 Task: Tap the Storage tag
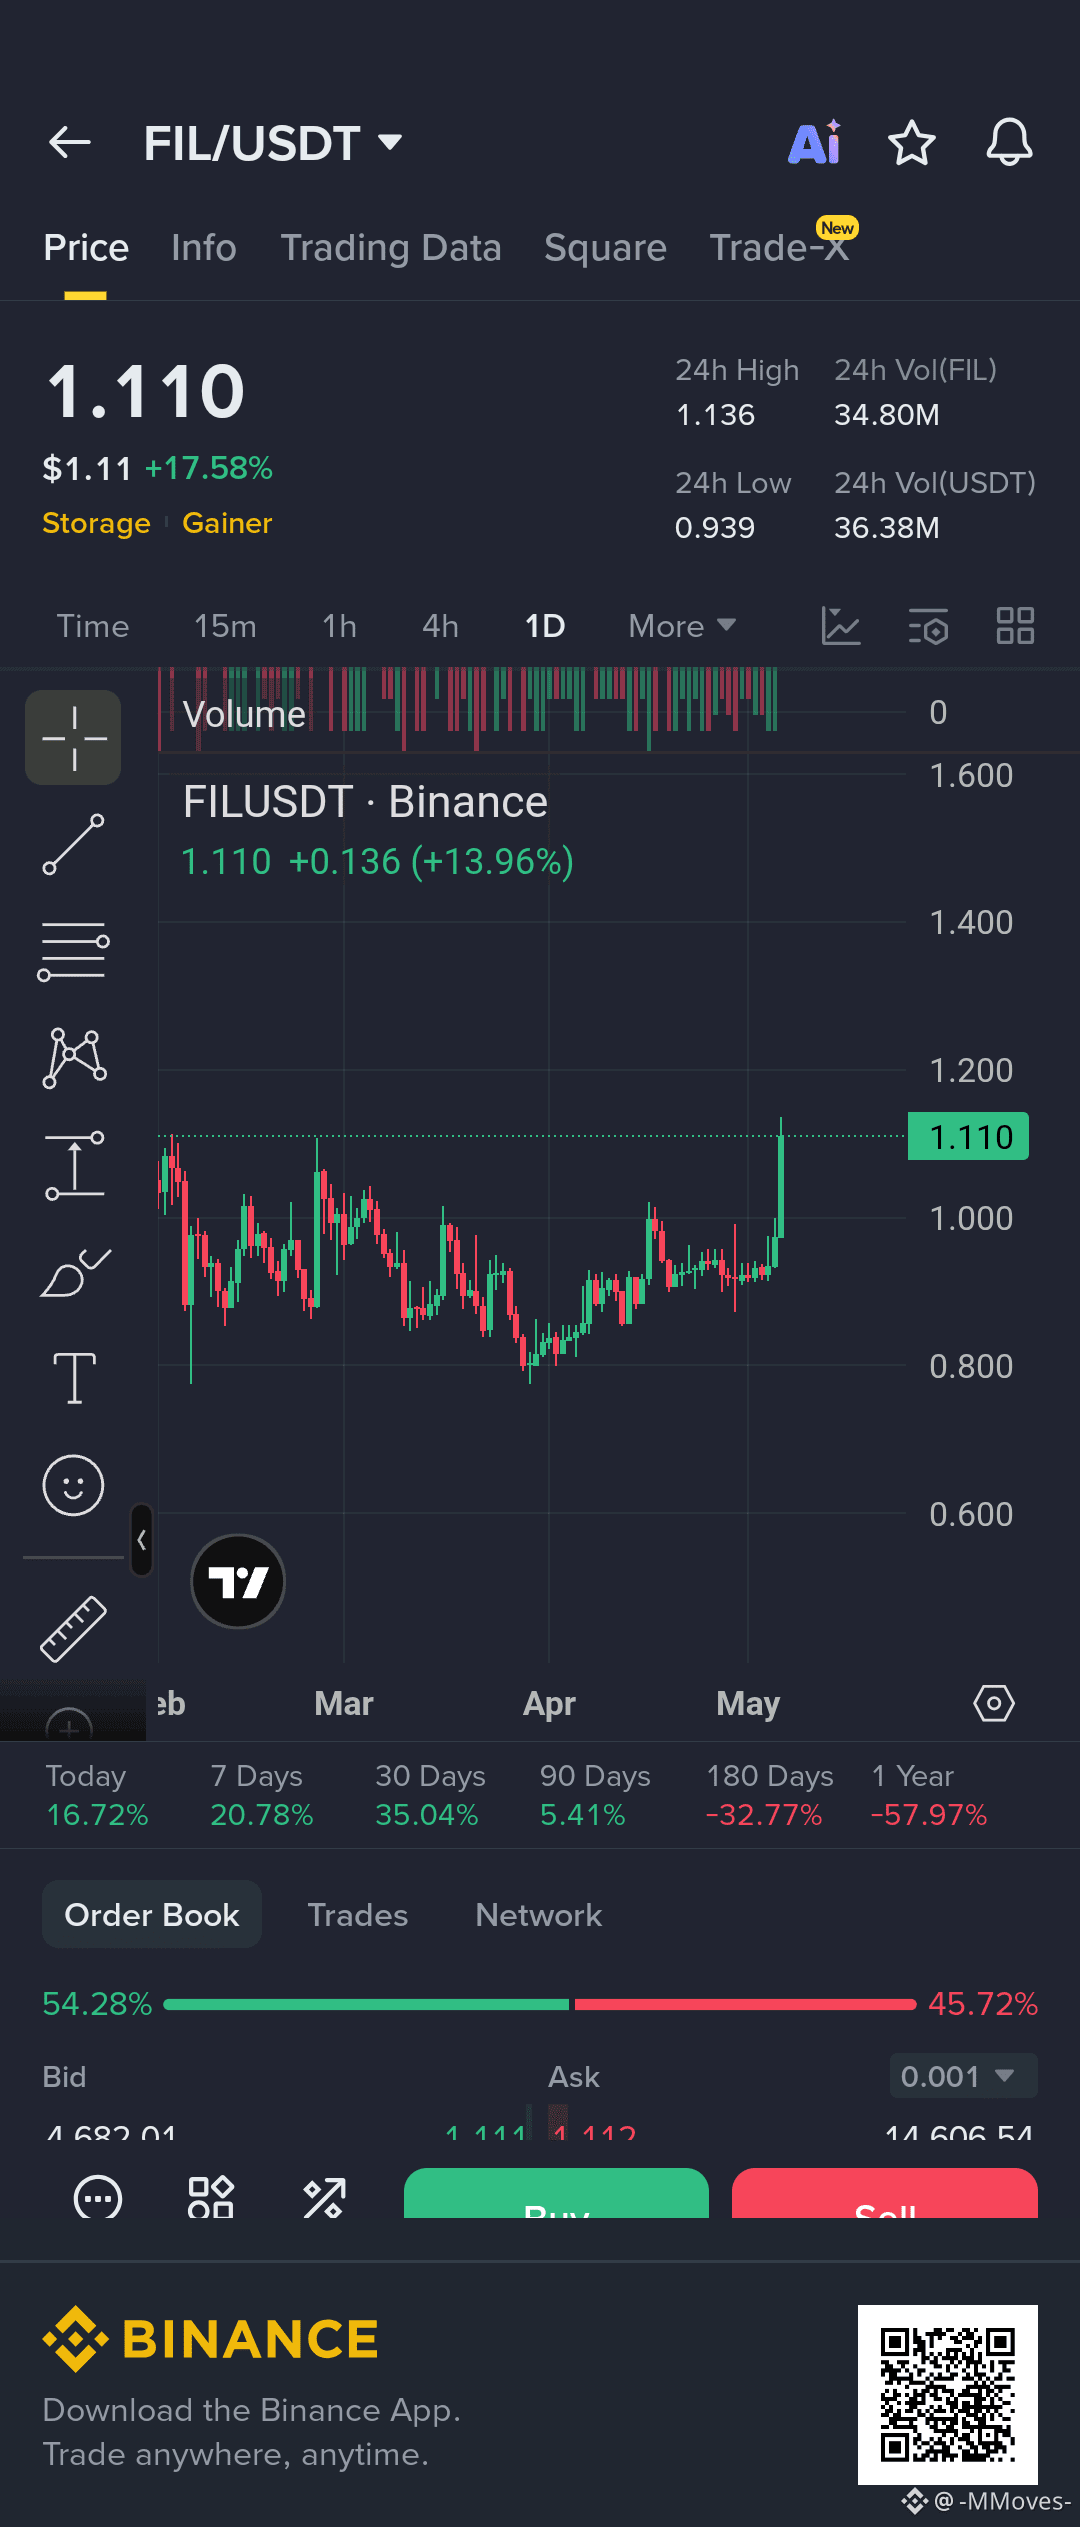pos(96,523)
